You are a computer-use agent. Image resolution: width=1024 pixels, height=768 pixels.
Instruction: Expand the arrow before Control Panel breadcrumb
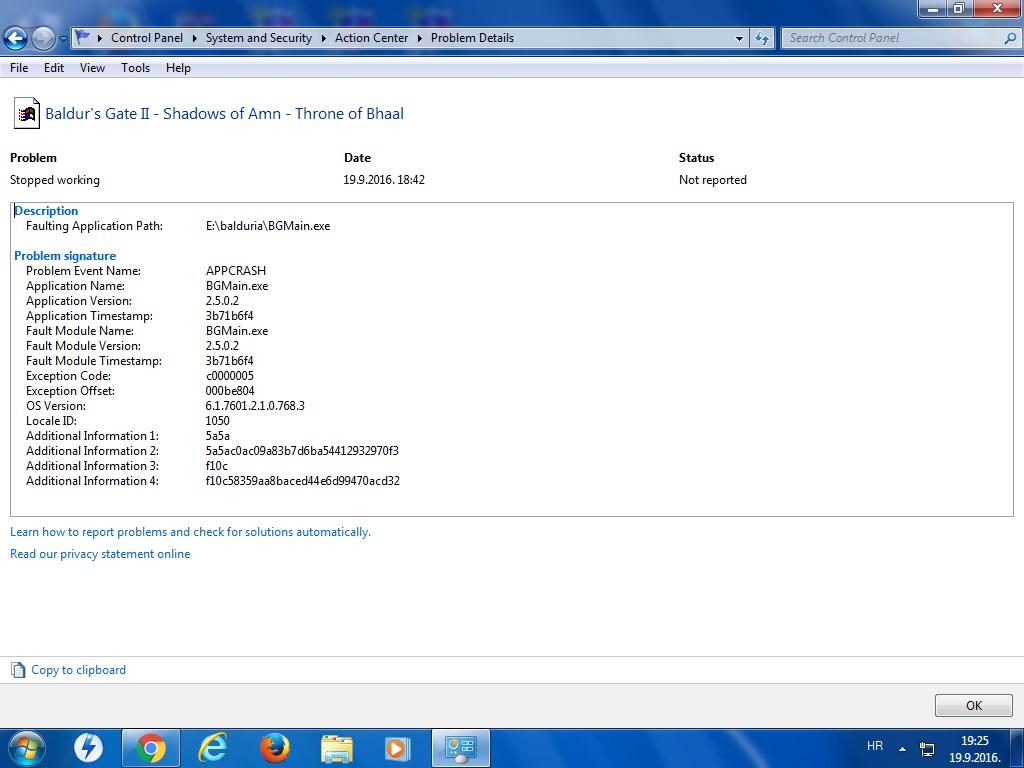click(x=100, y=38)
